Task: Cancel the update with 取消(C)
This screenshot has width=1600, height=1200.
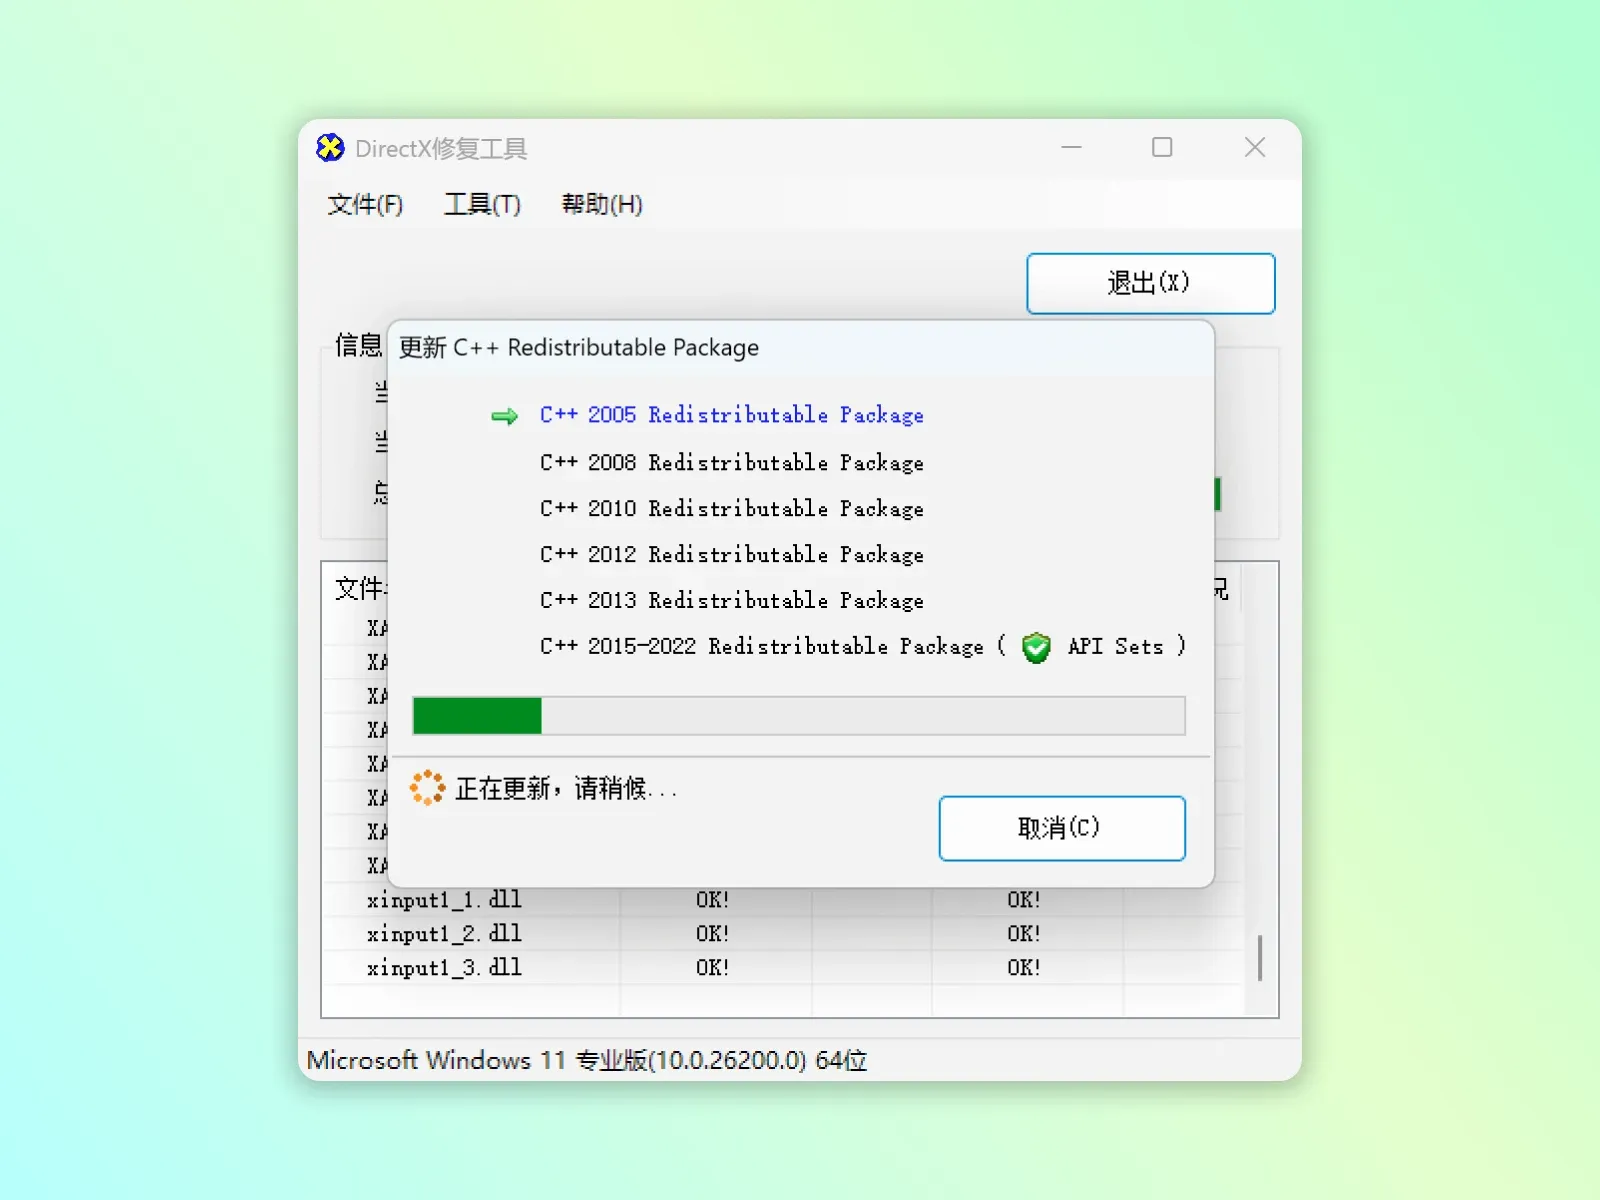Action: click(x=1062, y=828)
